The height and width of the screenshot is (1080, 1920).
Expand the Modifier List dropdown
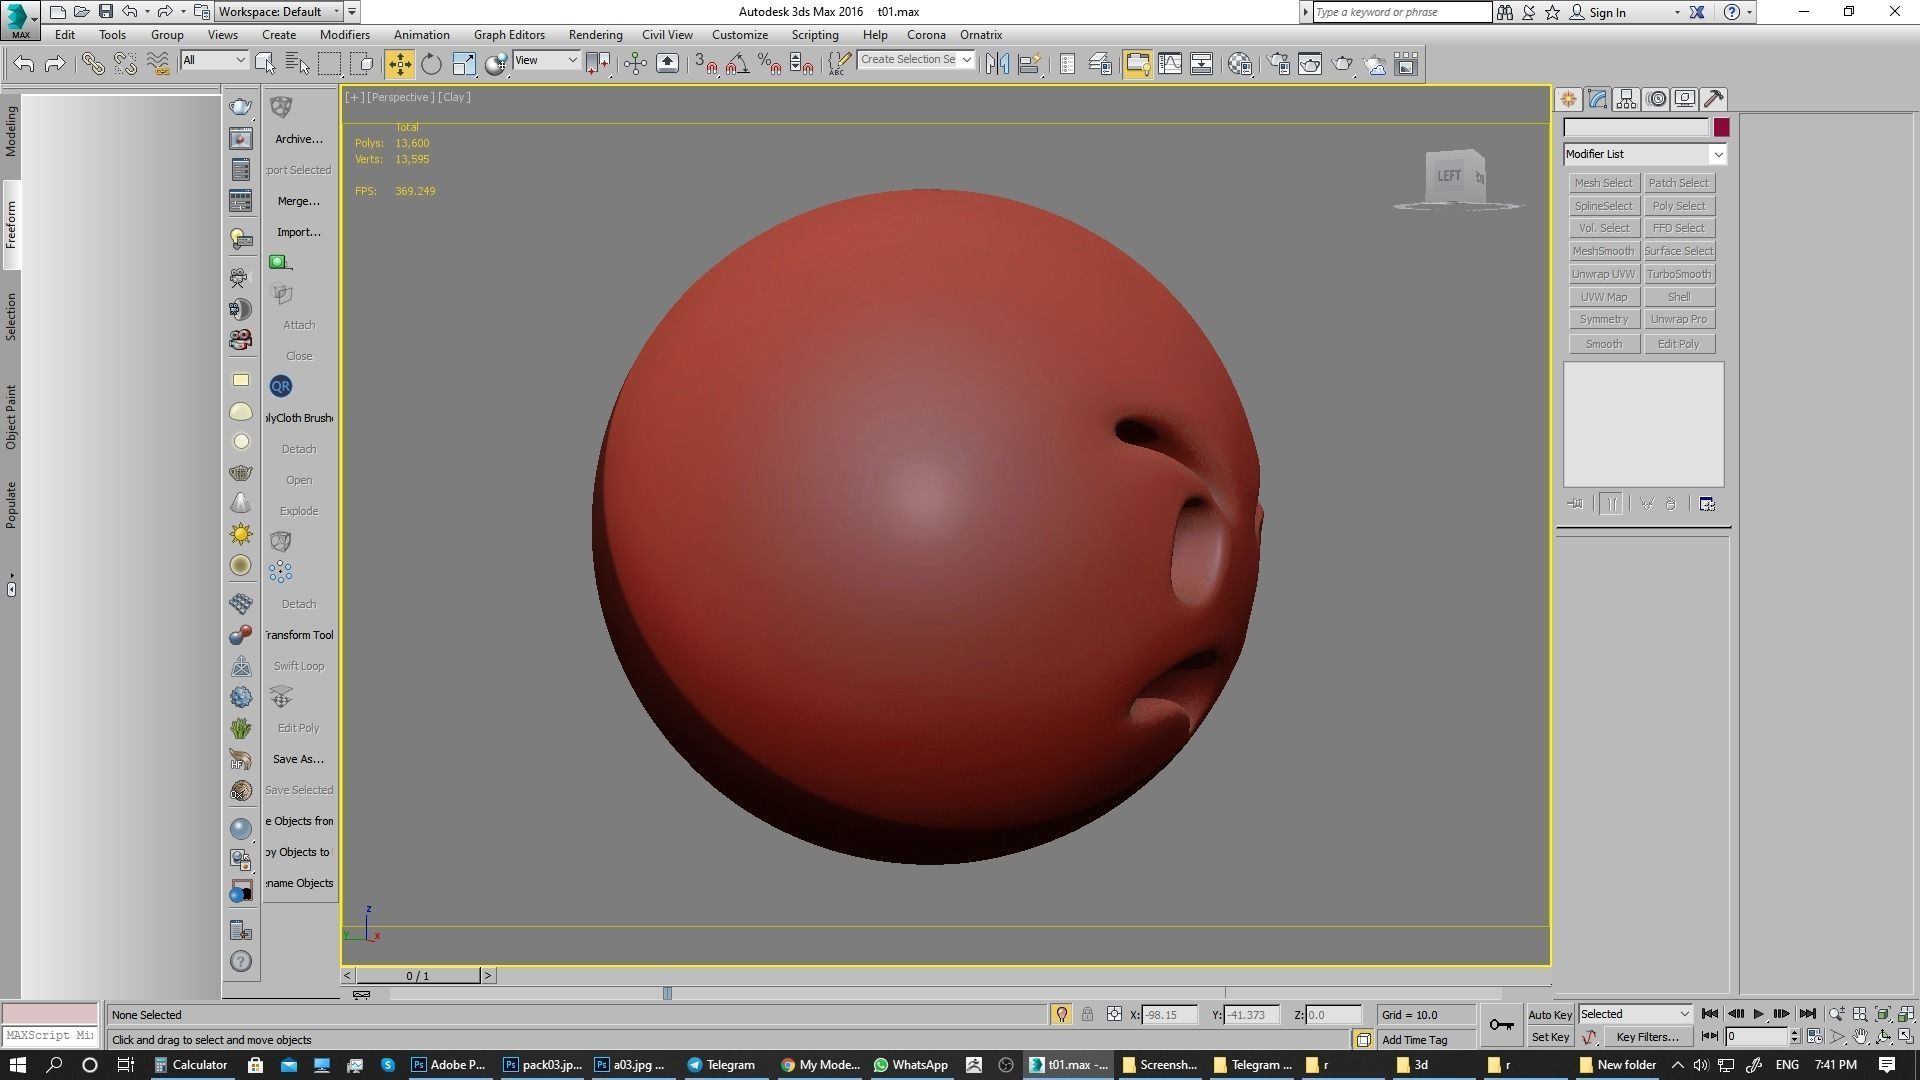[x=1717, y=154]
